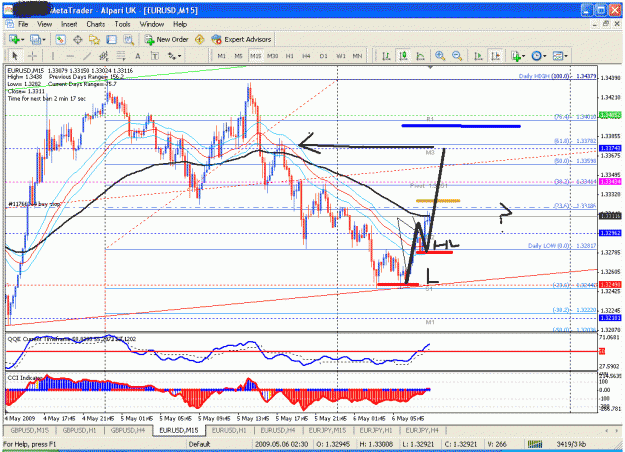Select the trendline drawing tool
Screen dimensions: 625x452
point(87,56)
